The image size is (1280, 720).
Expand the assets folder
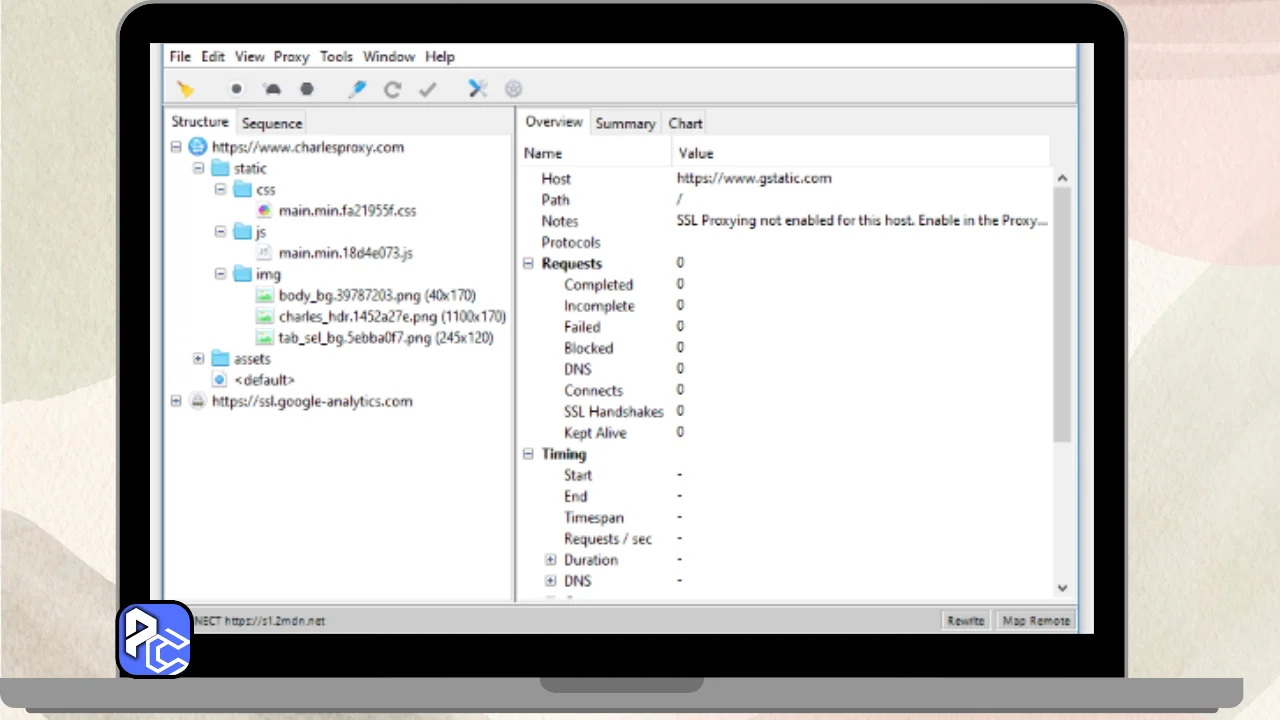tap(198, 359)
